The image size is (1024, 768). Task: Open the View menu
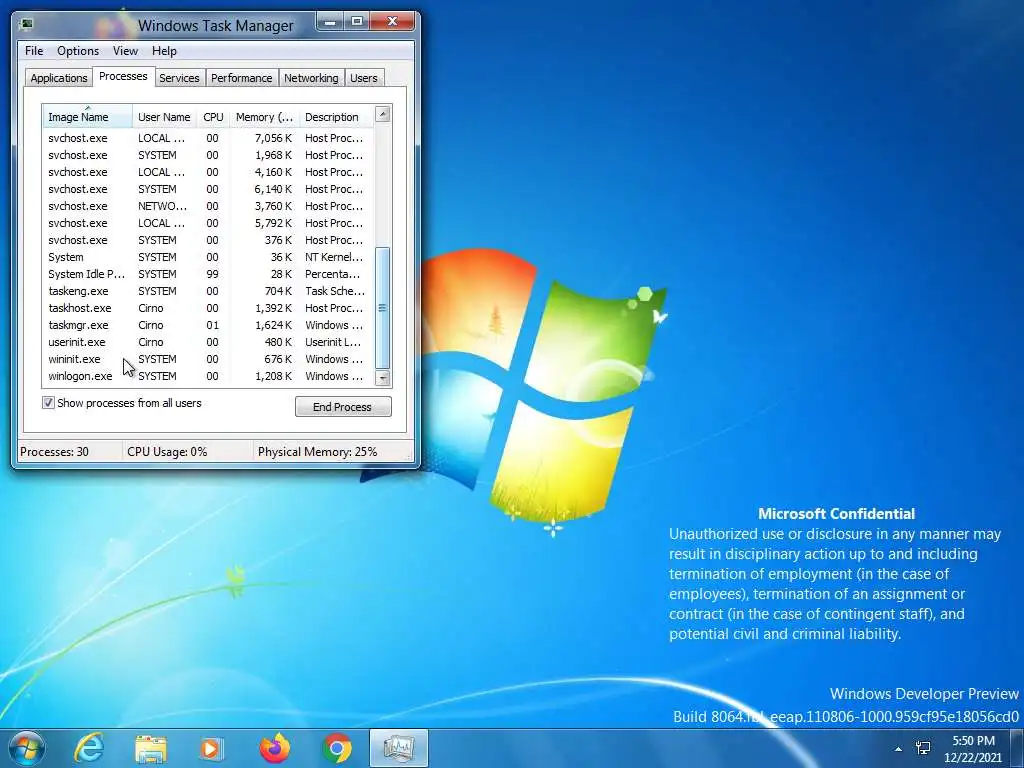(x=125, y=51)
